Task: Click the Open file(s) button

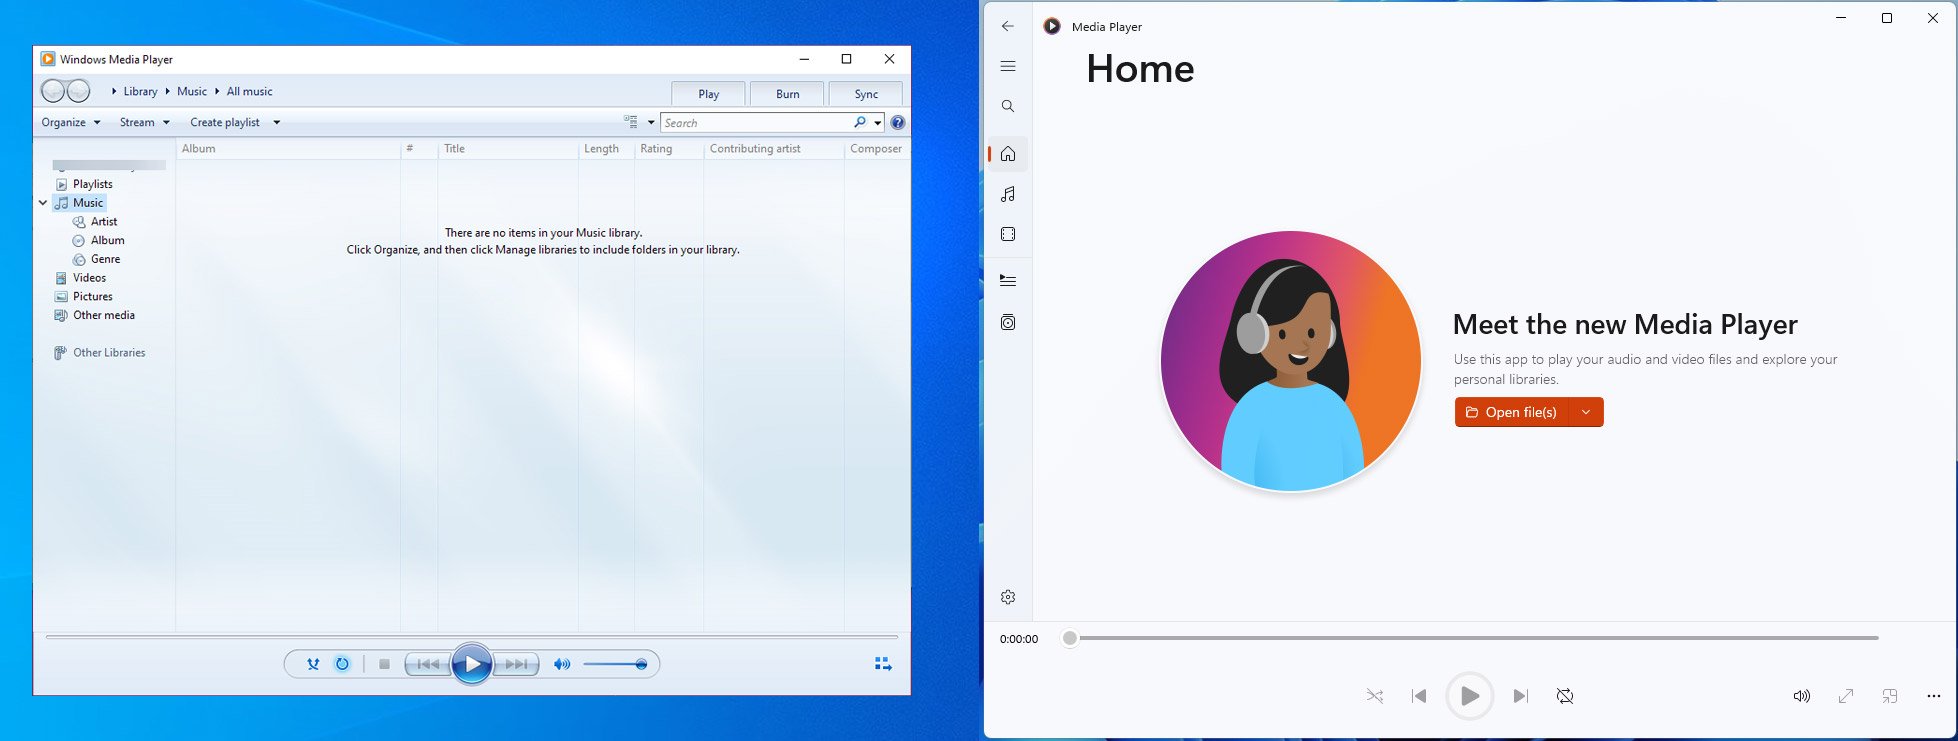Action: pyautogui.click(x=1512, y=412)
